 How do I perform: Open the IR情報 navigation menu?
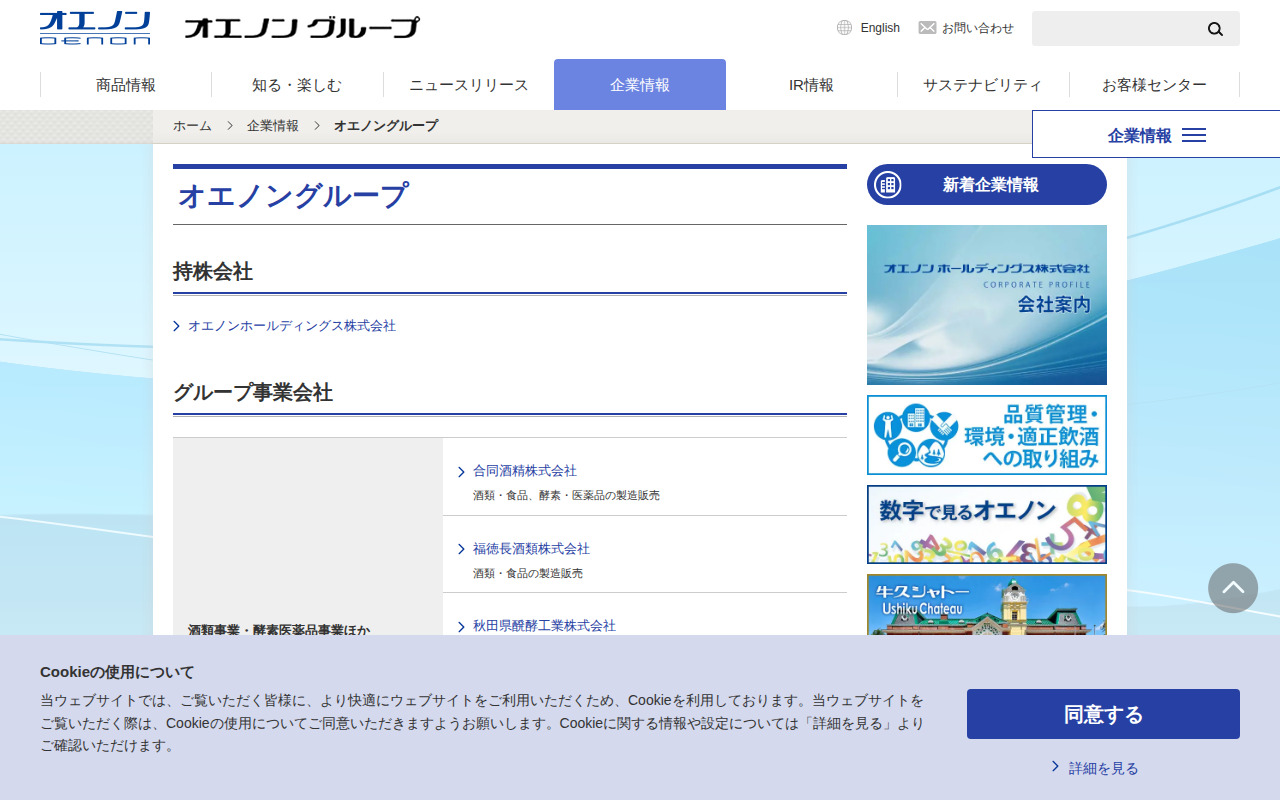[811, 85]
